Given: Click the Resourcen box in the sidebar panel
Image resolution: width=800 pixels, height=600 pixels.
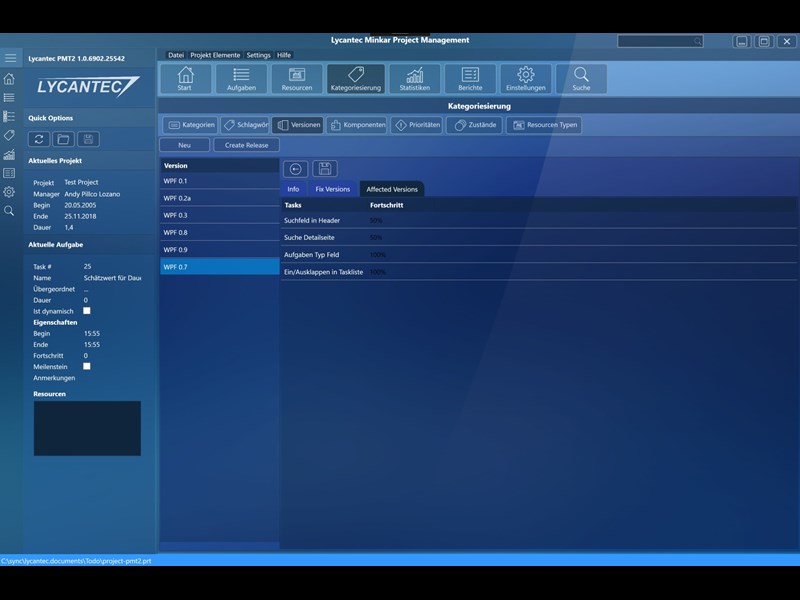Looking at the screenshot, I should point(87,428).
